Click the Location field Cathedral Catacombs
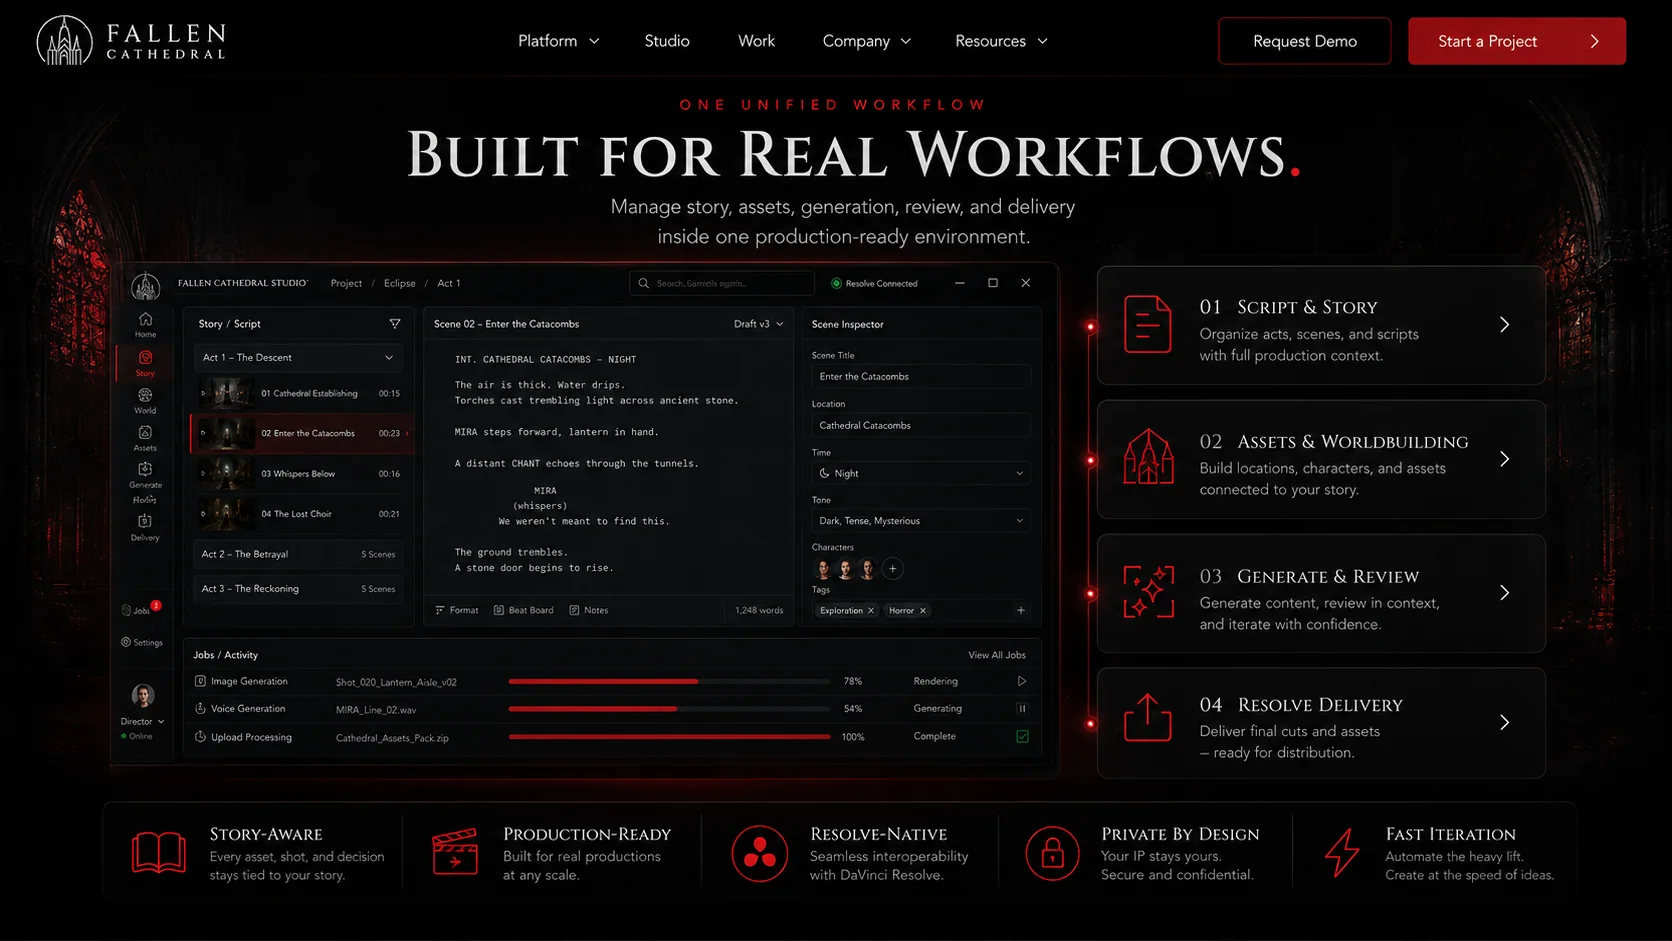 tap(921, 425)
